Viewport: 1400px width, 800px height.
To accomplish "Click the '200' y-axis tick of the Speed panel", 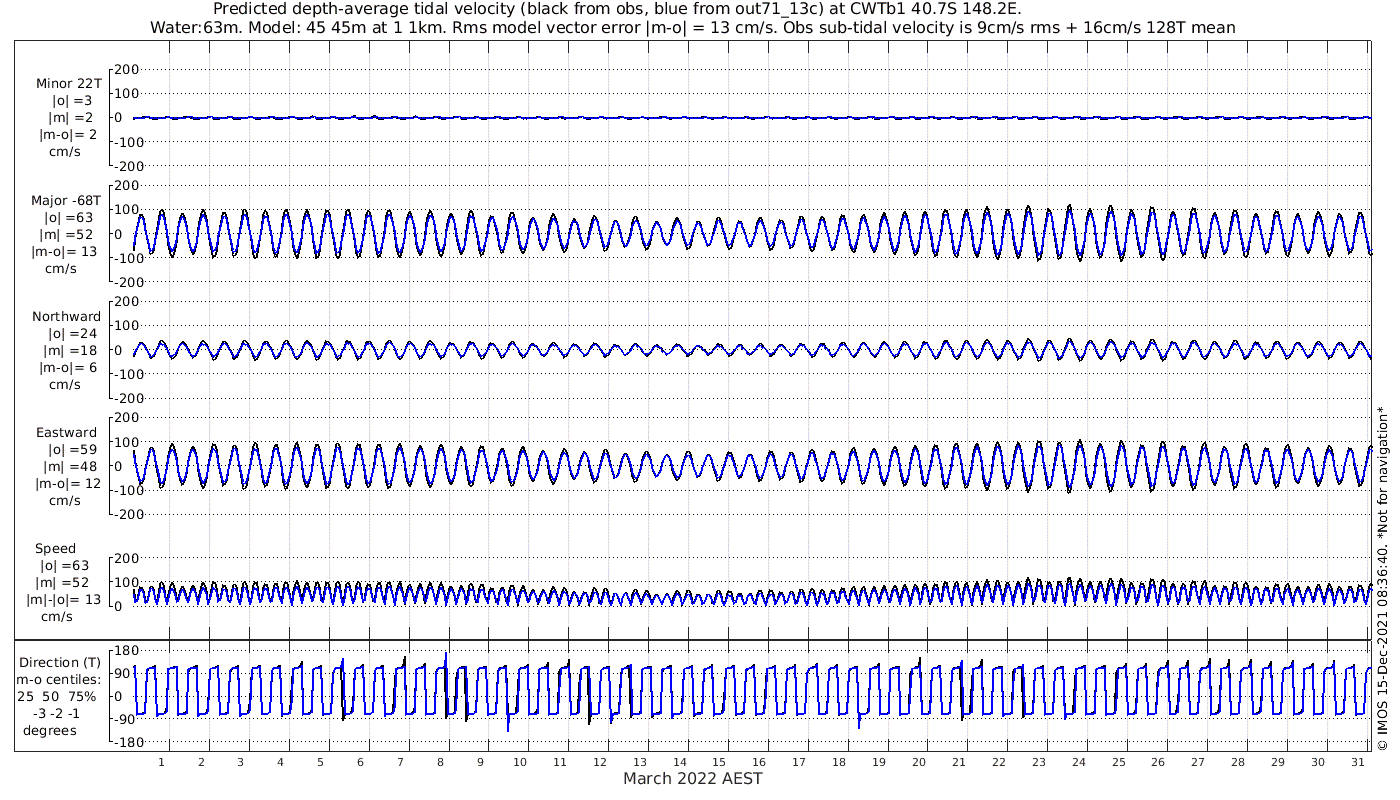I will click(126, 558).
